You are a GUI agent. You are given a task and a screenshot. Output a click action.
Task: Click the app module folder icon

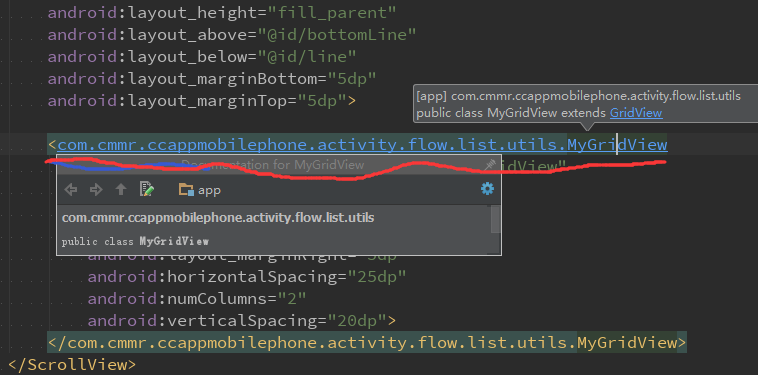coord(186,189)
